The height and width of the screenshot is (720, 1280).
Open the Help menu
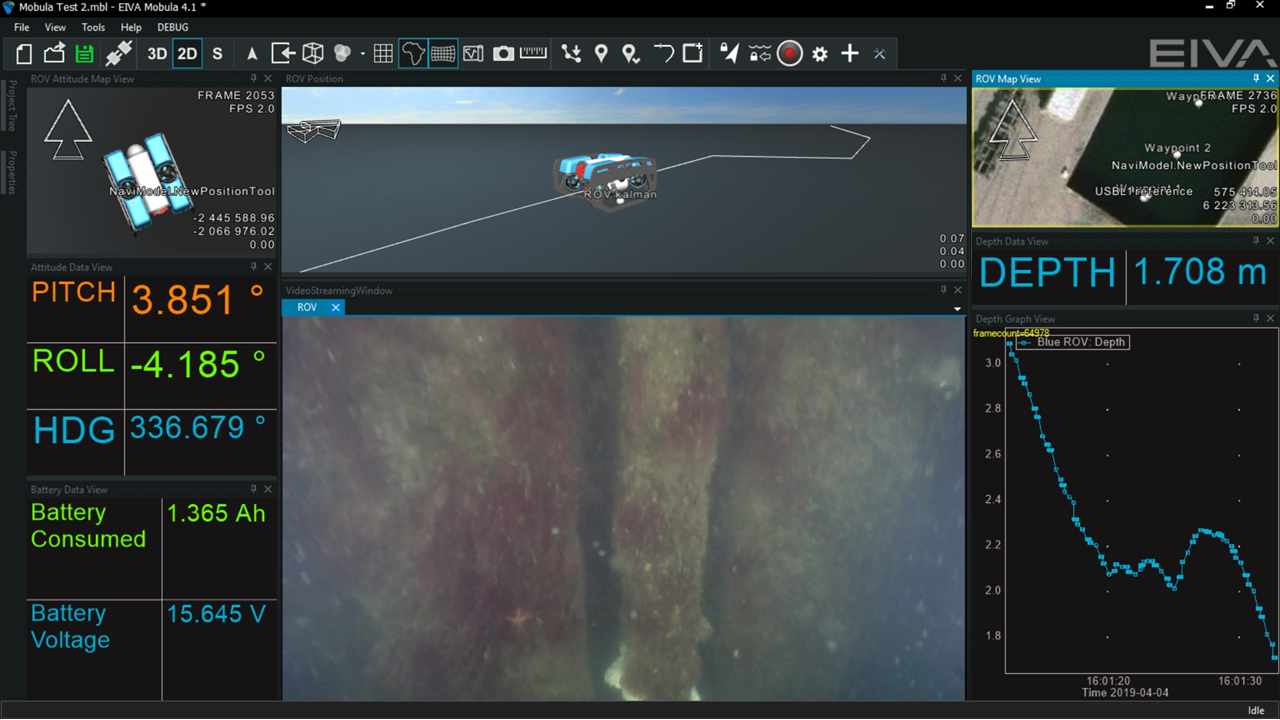tap(131, 28)
